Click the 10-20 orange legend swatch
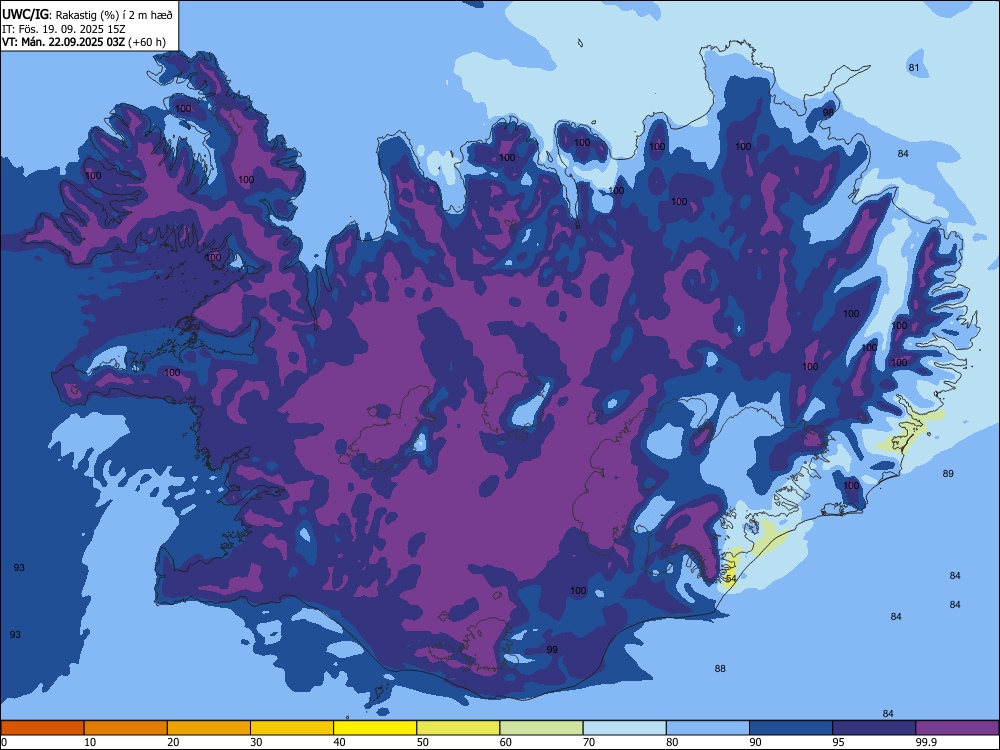This screenshot has height=750, width=1000. (x=126, y=728)
